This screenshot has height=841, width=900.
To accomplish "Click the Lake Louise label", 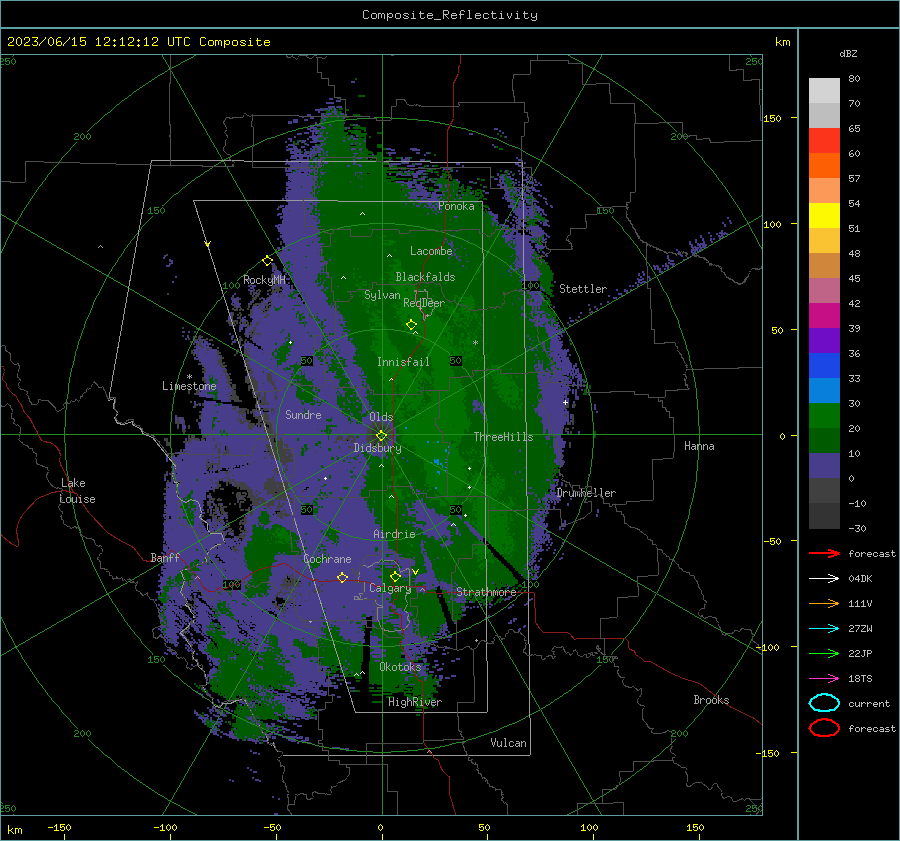I will [x=77, y=491].
